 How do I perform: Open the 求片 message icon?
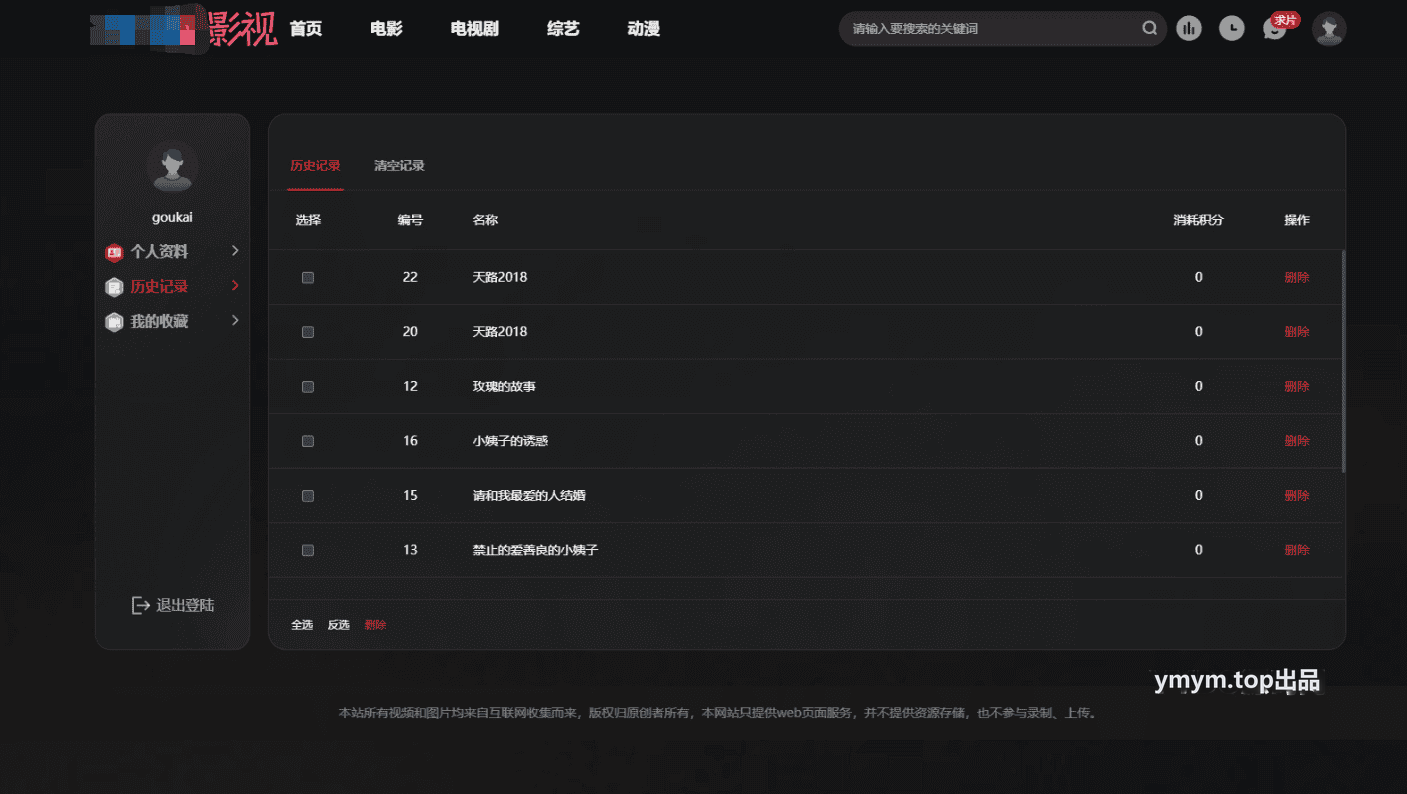tap(1275, 29)
